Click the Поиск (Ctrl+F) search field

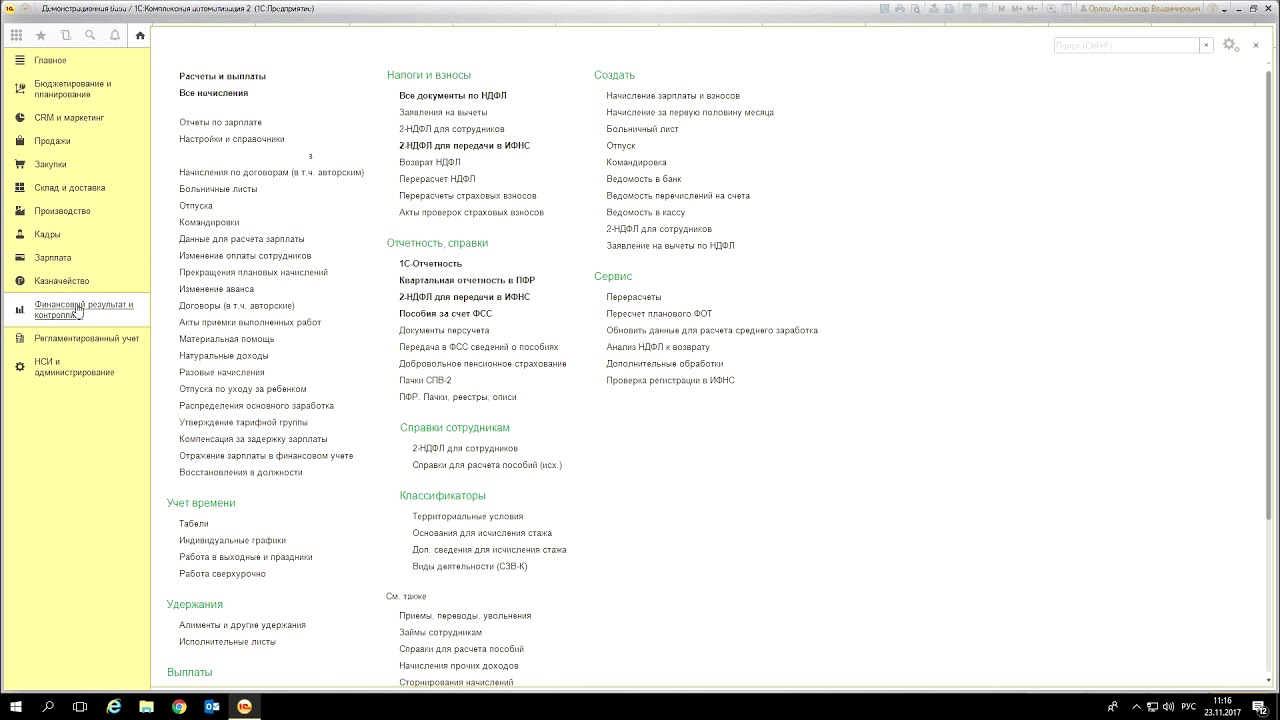(x=1126, y=45)
